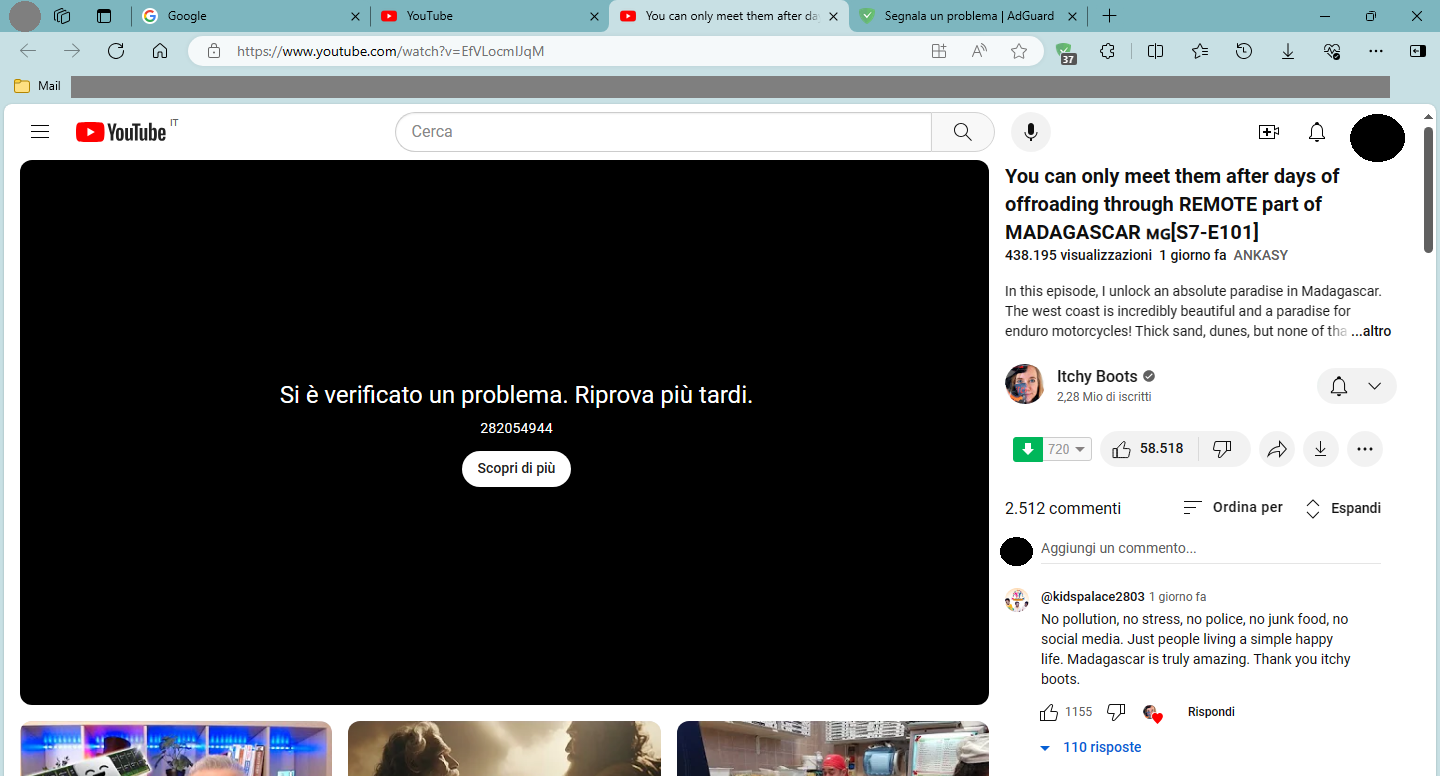Open the Create video icon

point(1268,131)
